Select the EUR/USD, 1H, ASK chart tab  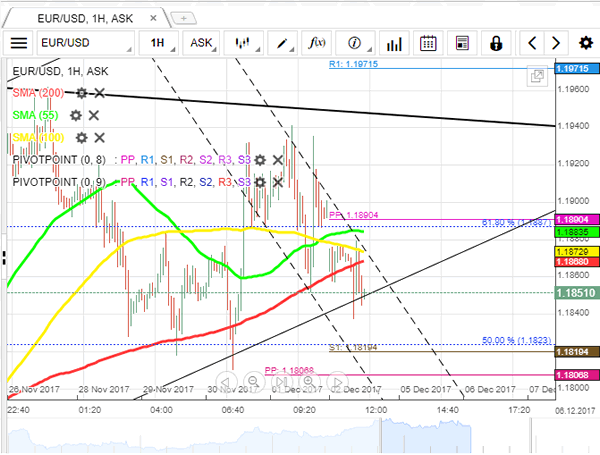coord(85,18)
